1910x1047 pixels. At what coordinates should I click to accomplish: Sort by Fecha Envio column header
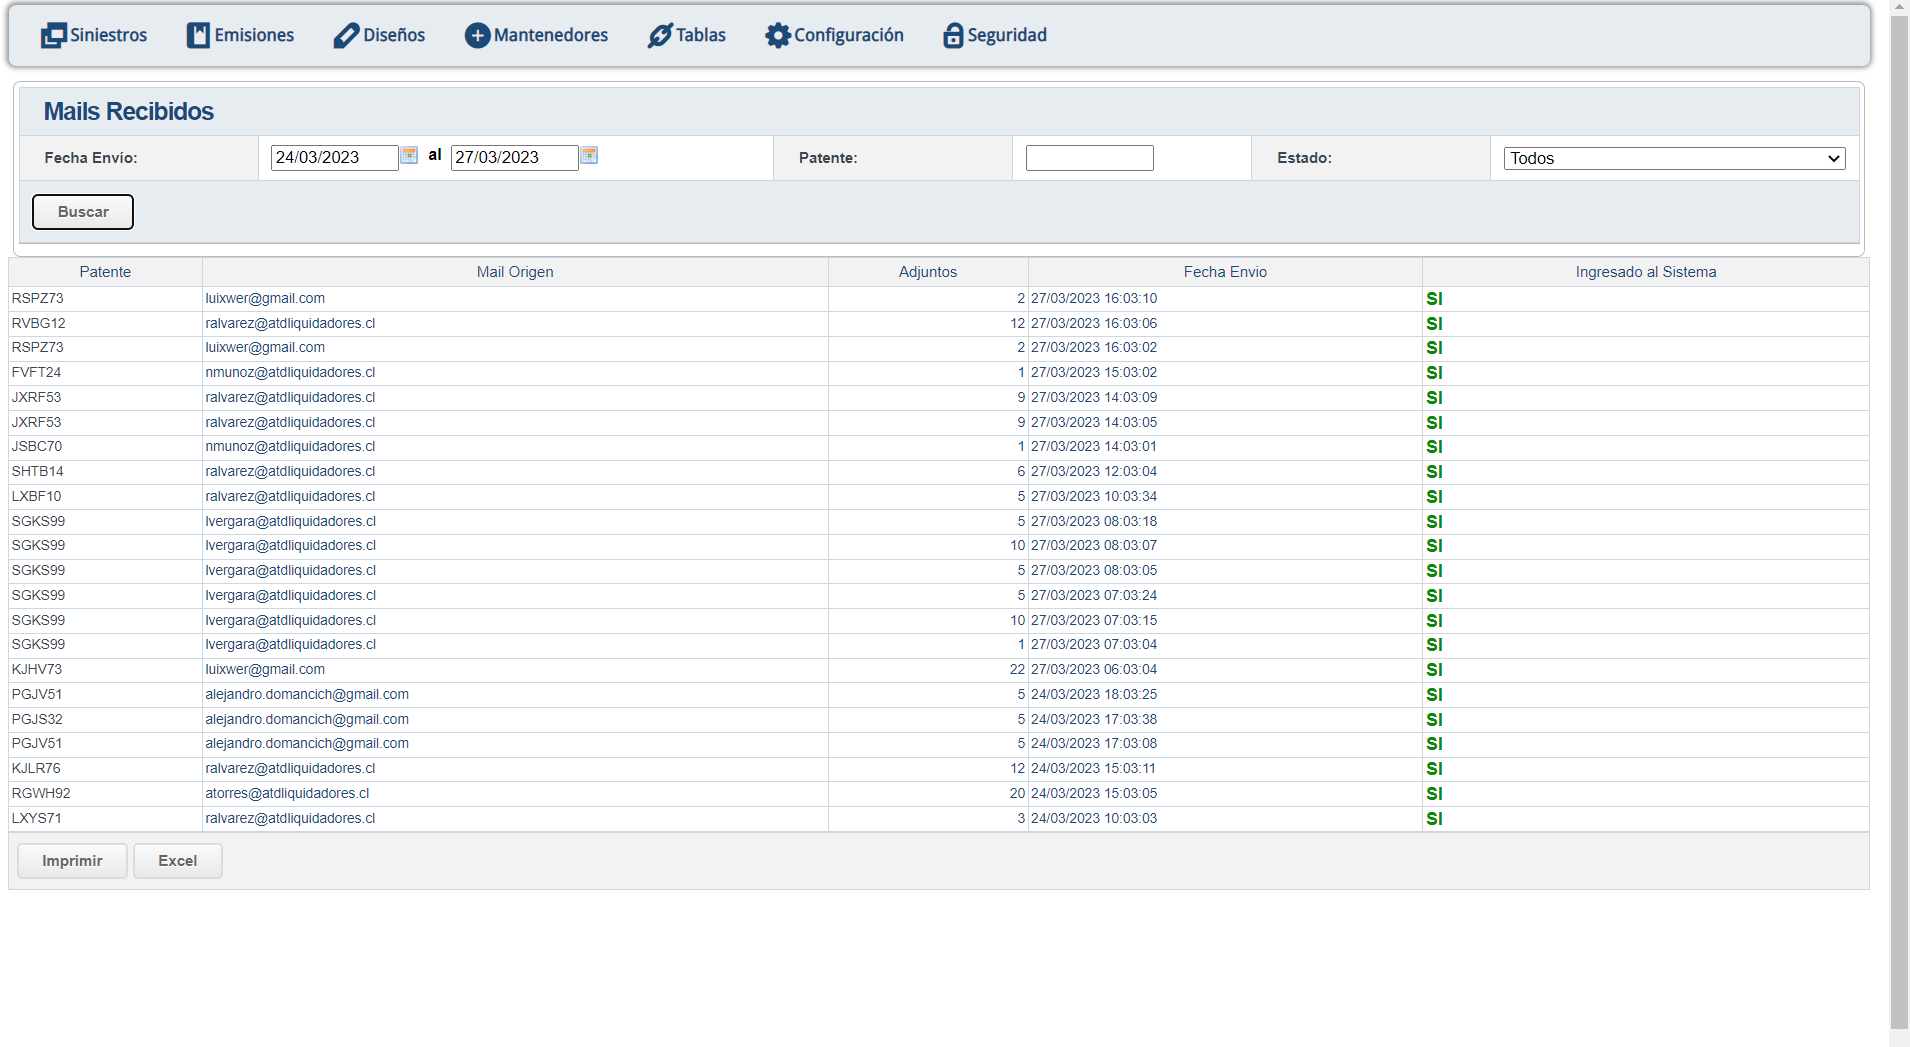(1224, 272)
